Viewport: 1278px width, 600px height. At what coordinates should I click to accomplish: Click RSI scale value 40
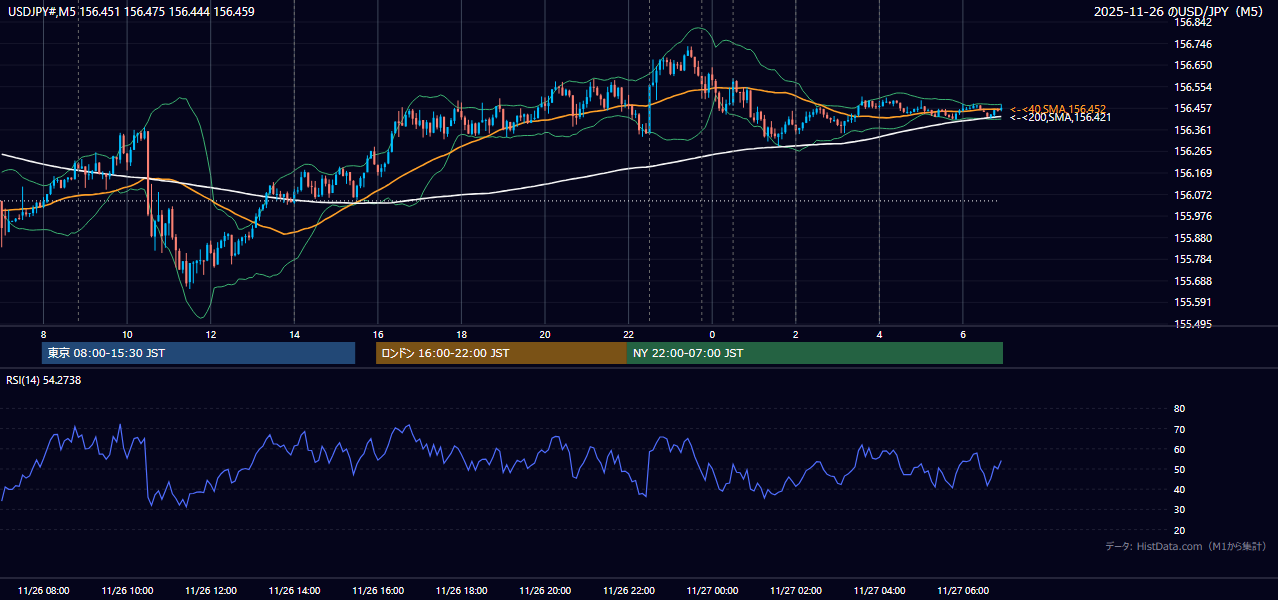click(1180, 489)
